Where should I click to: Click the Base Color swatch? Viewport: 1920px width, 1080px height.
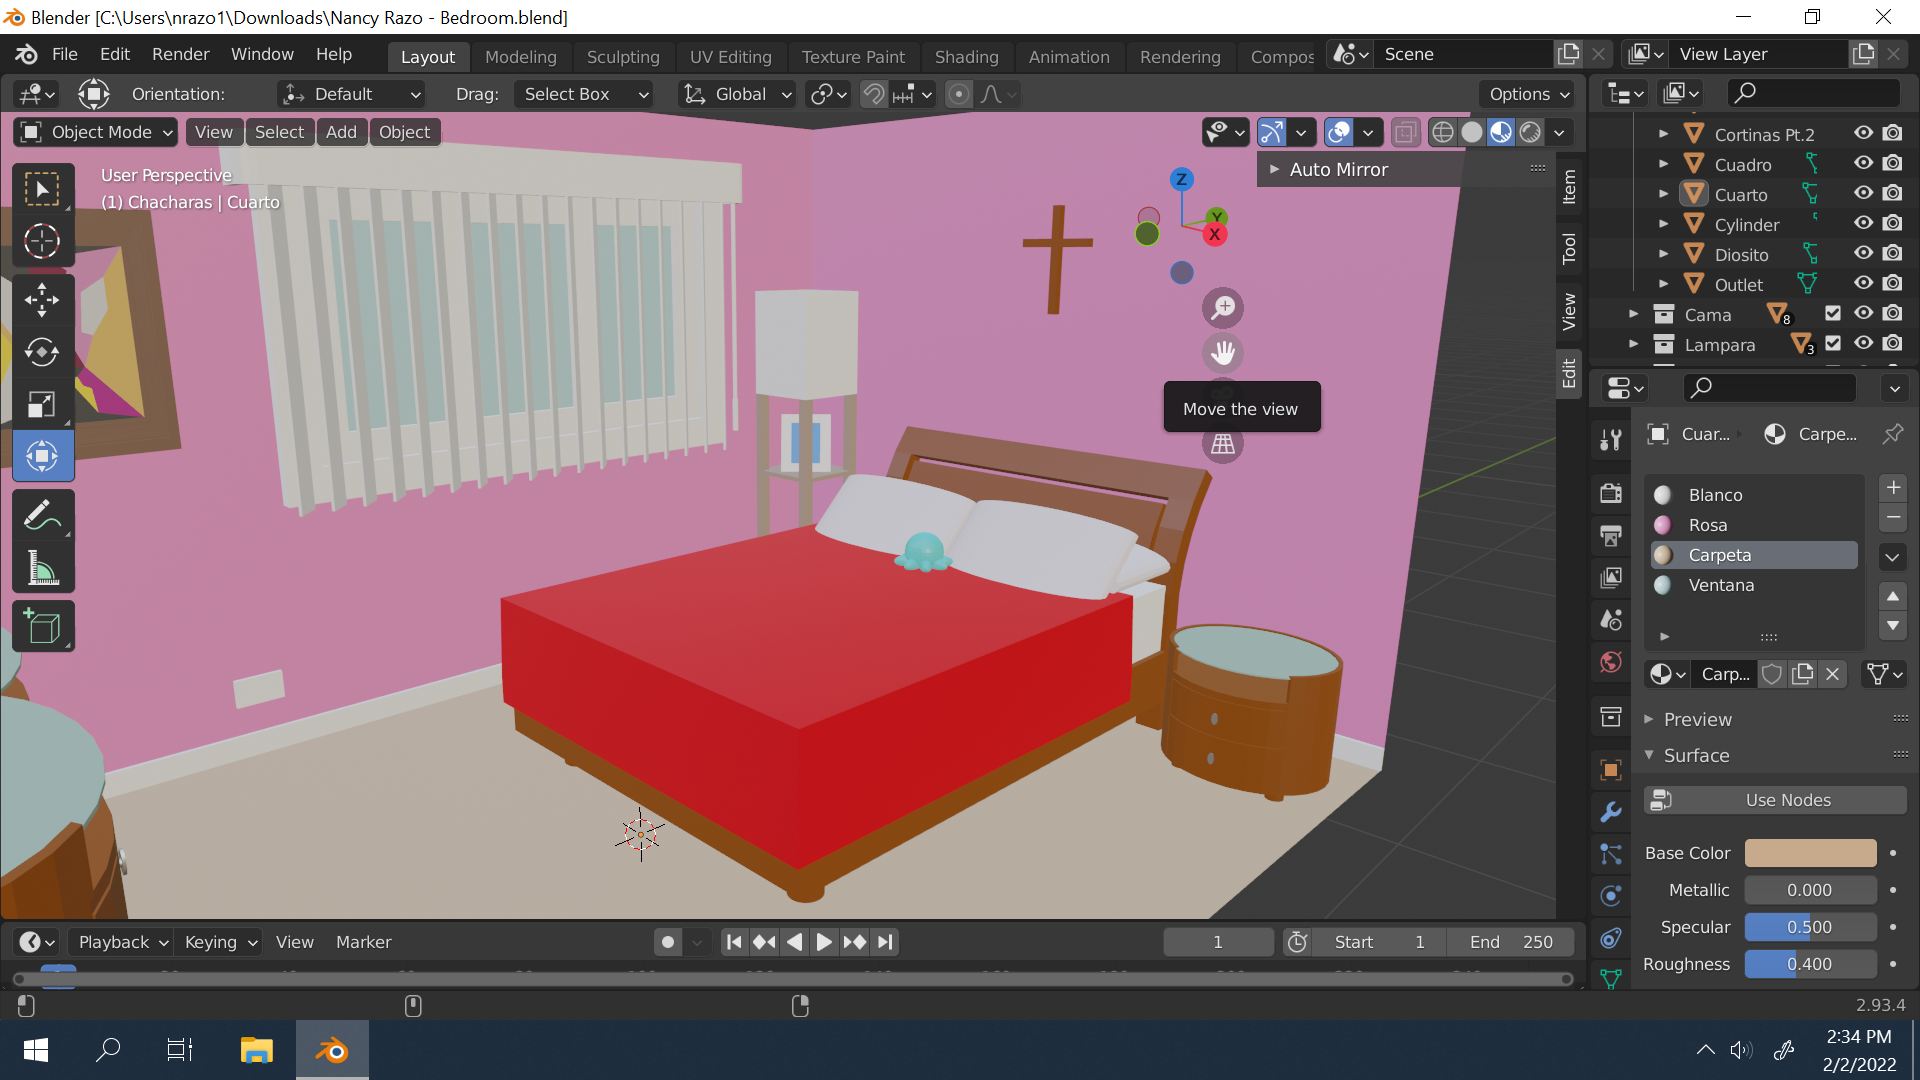tap(1810, 853)
